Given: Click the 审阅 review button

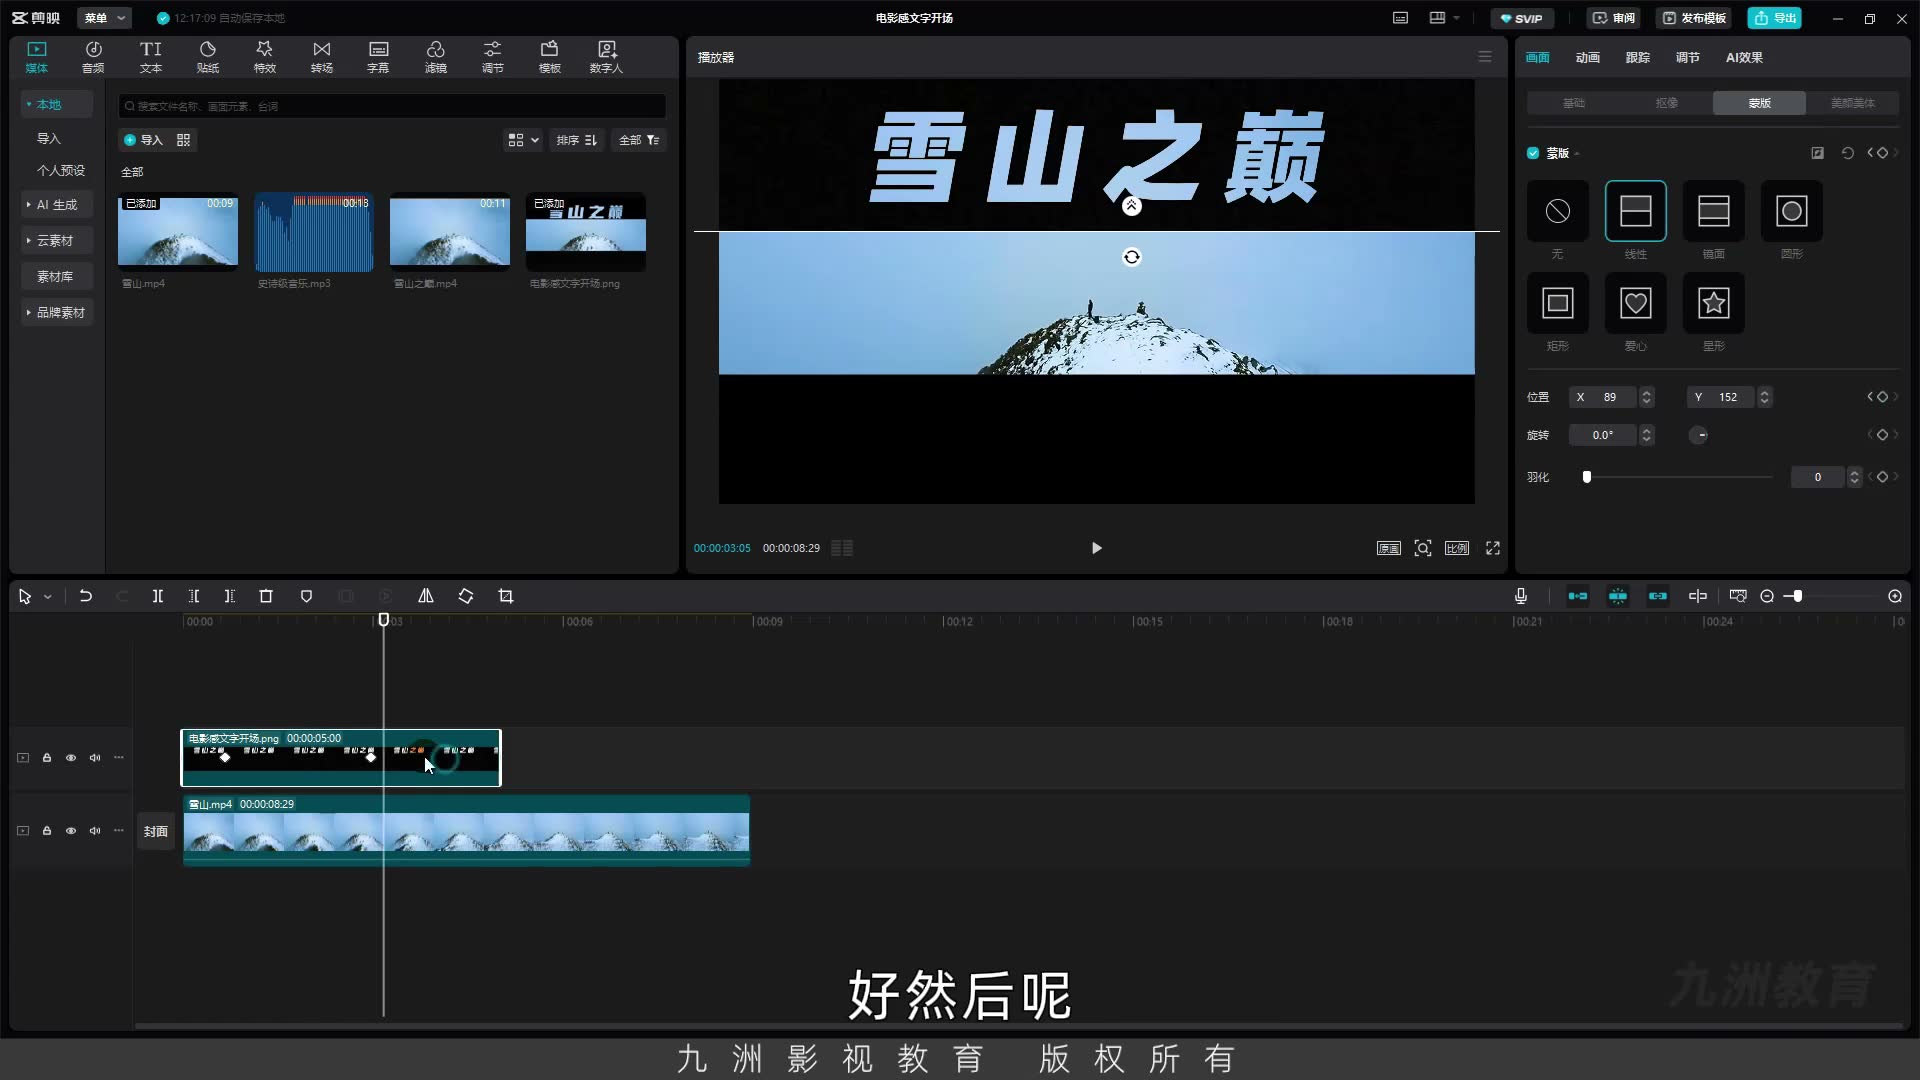Looking at the screenshot, I should point(1613,18).
